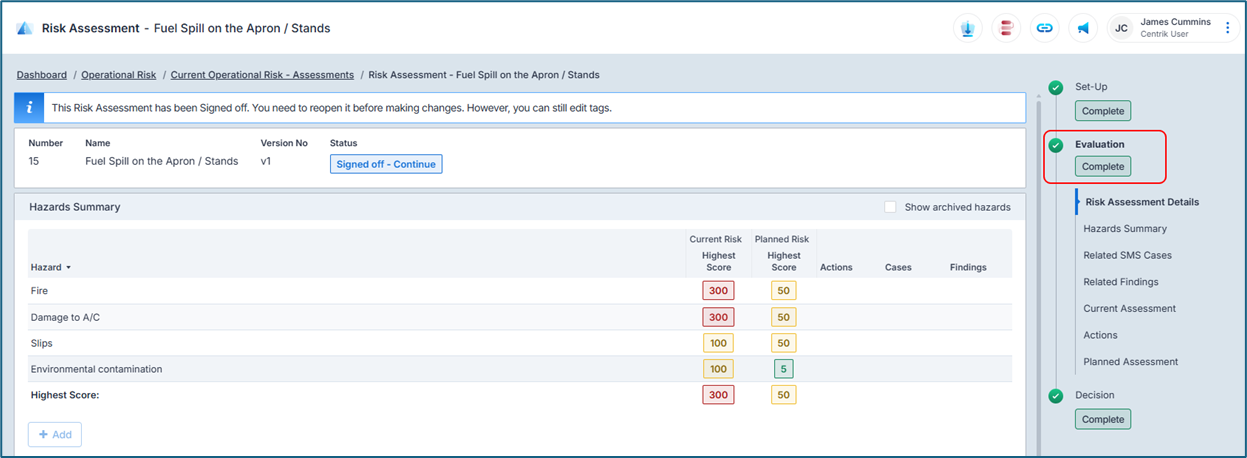Click the Decision green checkmark step icon

1055,396
